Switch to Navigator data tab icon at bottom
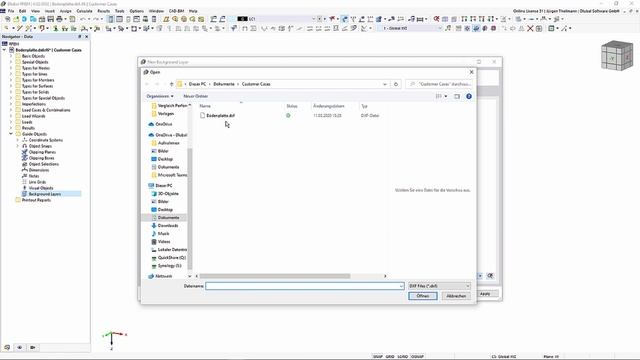The height and width of the screenshot is (360, 640). click(x=7, y=347)
